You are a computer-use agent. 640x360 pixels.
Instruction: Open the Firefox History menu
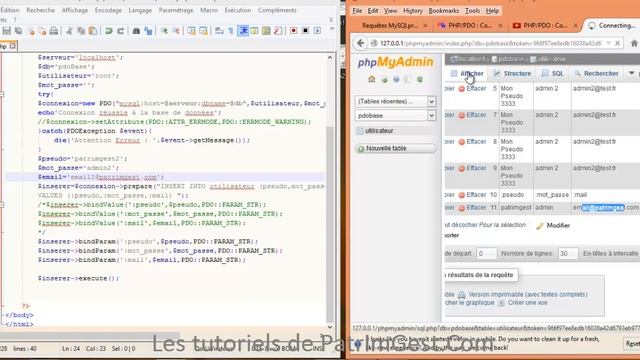[x=413, y=11]
